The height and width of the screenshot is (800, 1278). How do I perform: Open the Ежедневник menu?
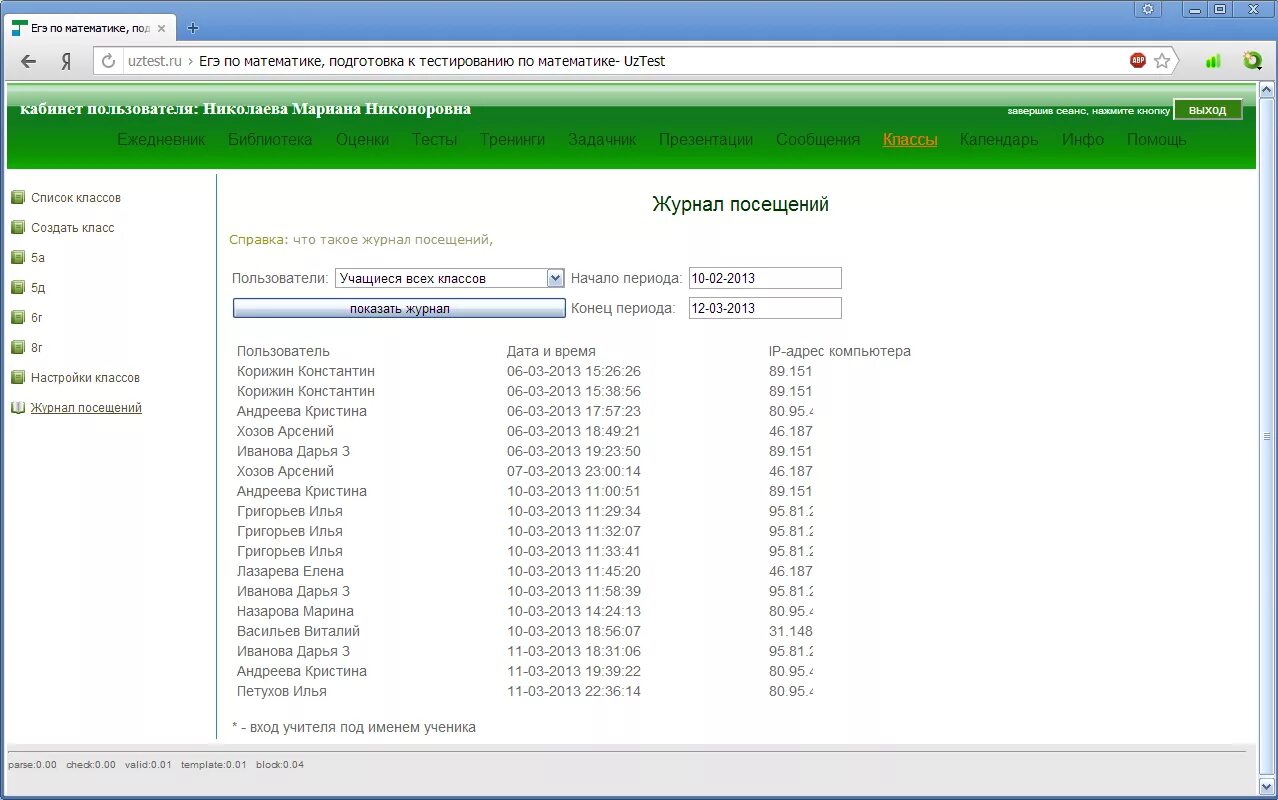(x=161, y=140)
